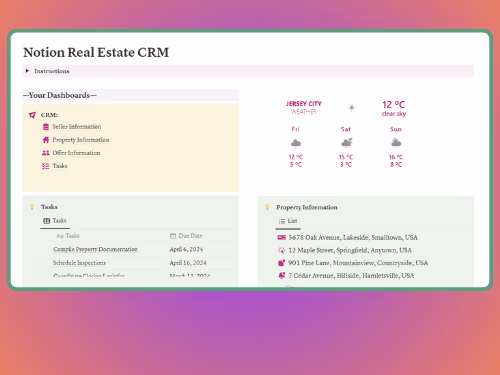Click the Tasks name column header
Screen dimensions: 500x375
[x=68, y=236]
